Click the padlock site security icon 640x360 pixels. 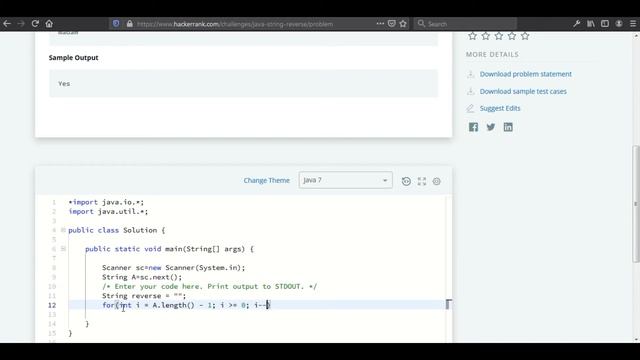[130, 24]
